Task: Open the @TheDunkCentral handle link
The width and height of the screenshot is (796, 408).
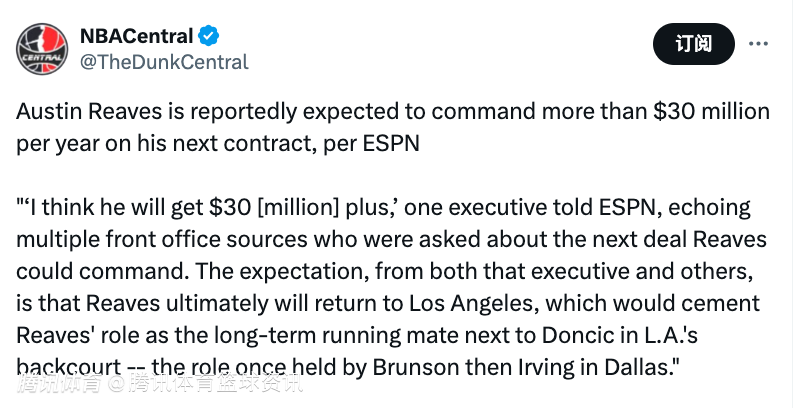Action: [x=164, y=62]
